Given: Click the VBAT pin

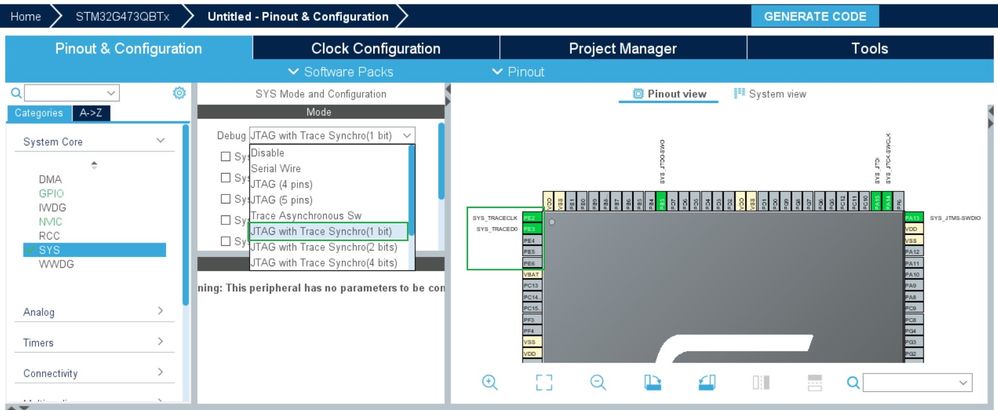Looking at the screenshot, I should 532,274.
